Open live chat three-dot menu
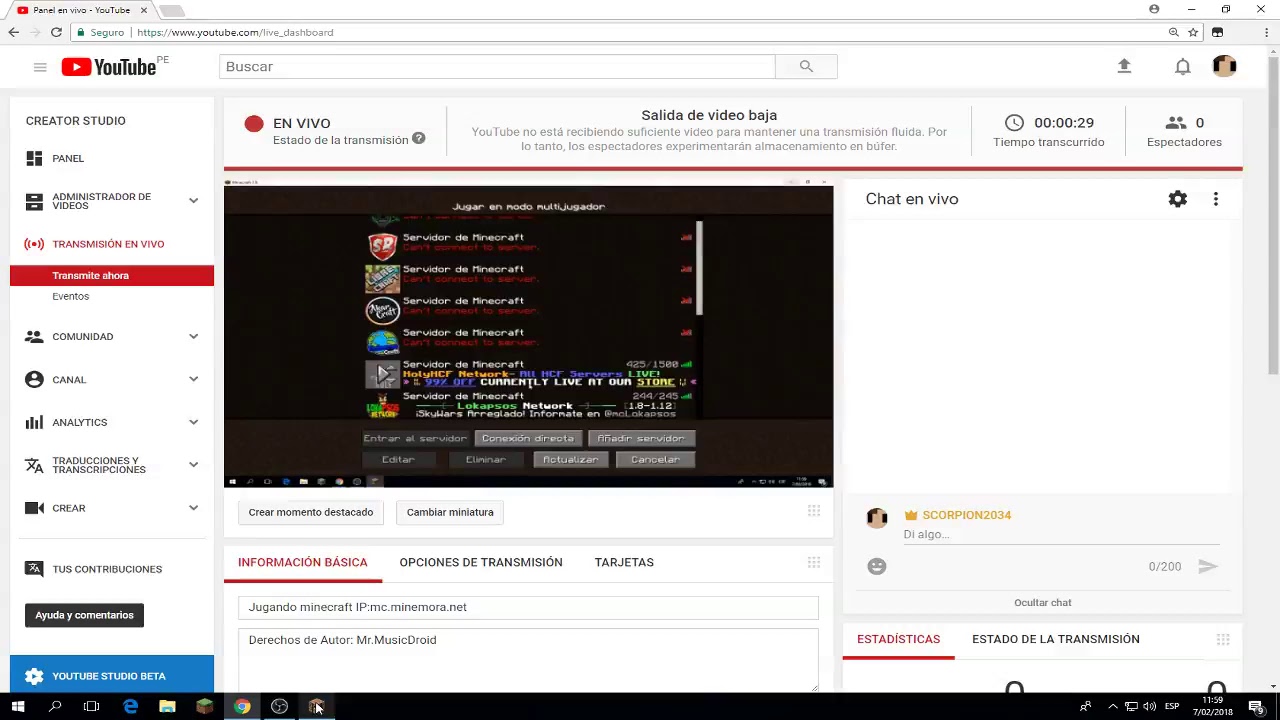The width and height of the screenshot is (1280, 720). (x=1216, y=199)
